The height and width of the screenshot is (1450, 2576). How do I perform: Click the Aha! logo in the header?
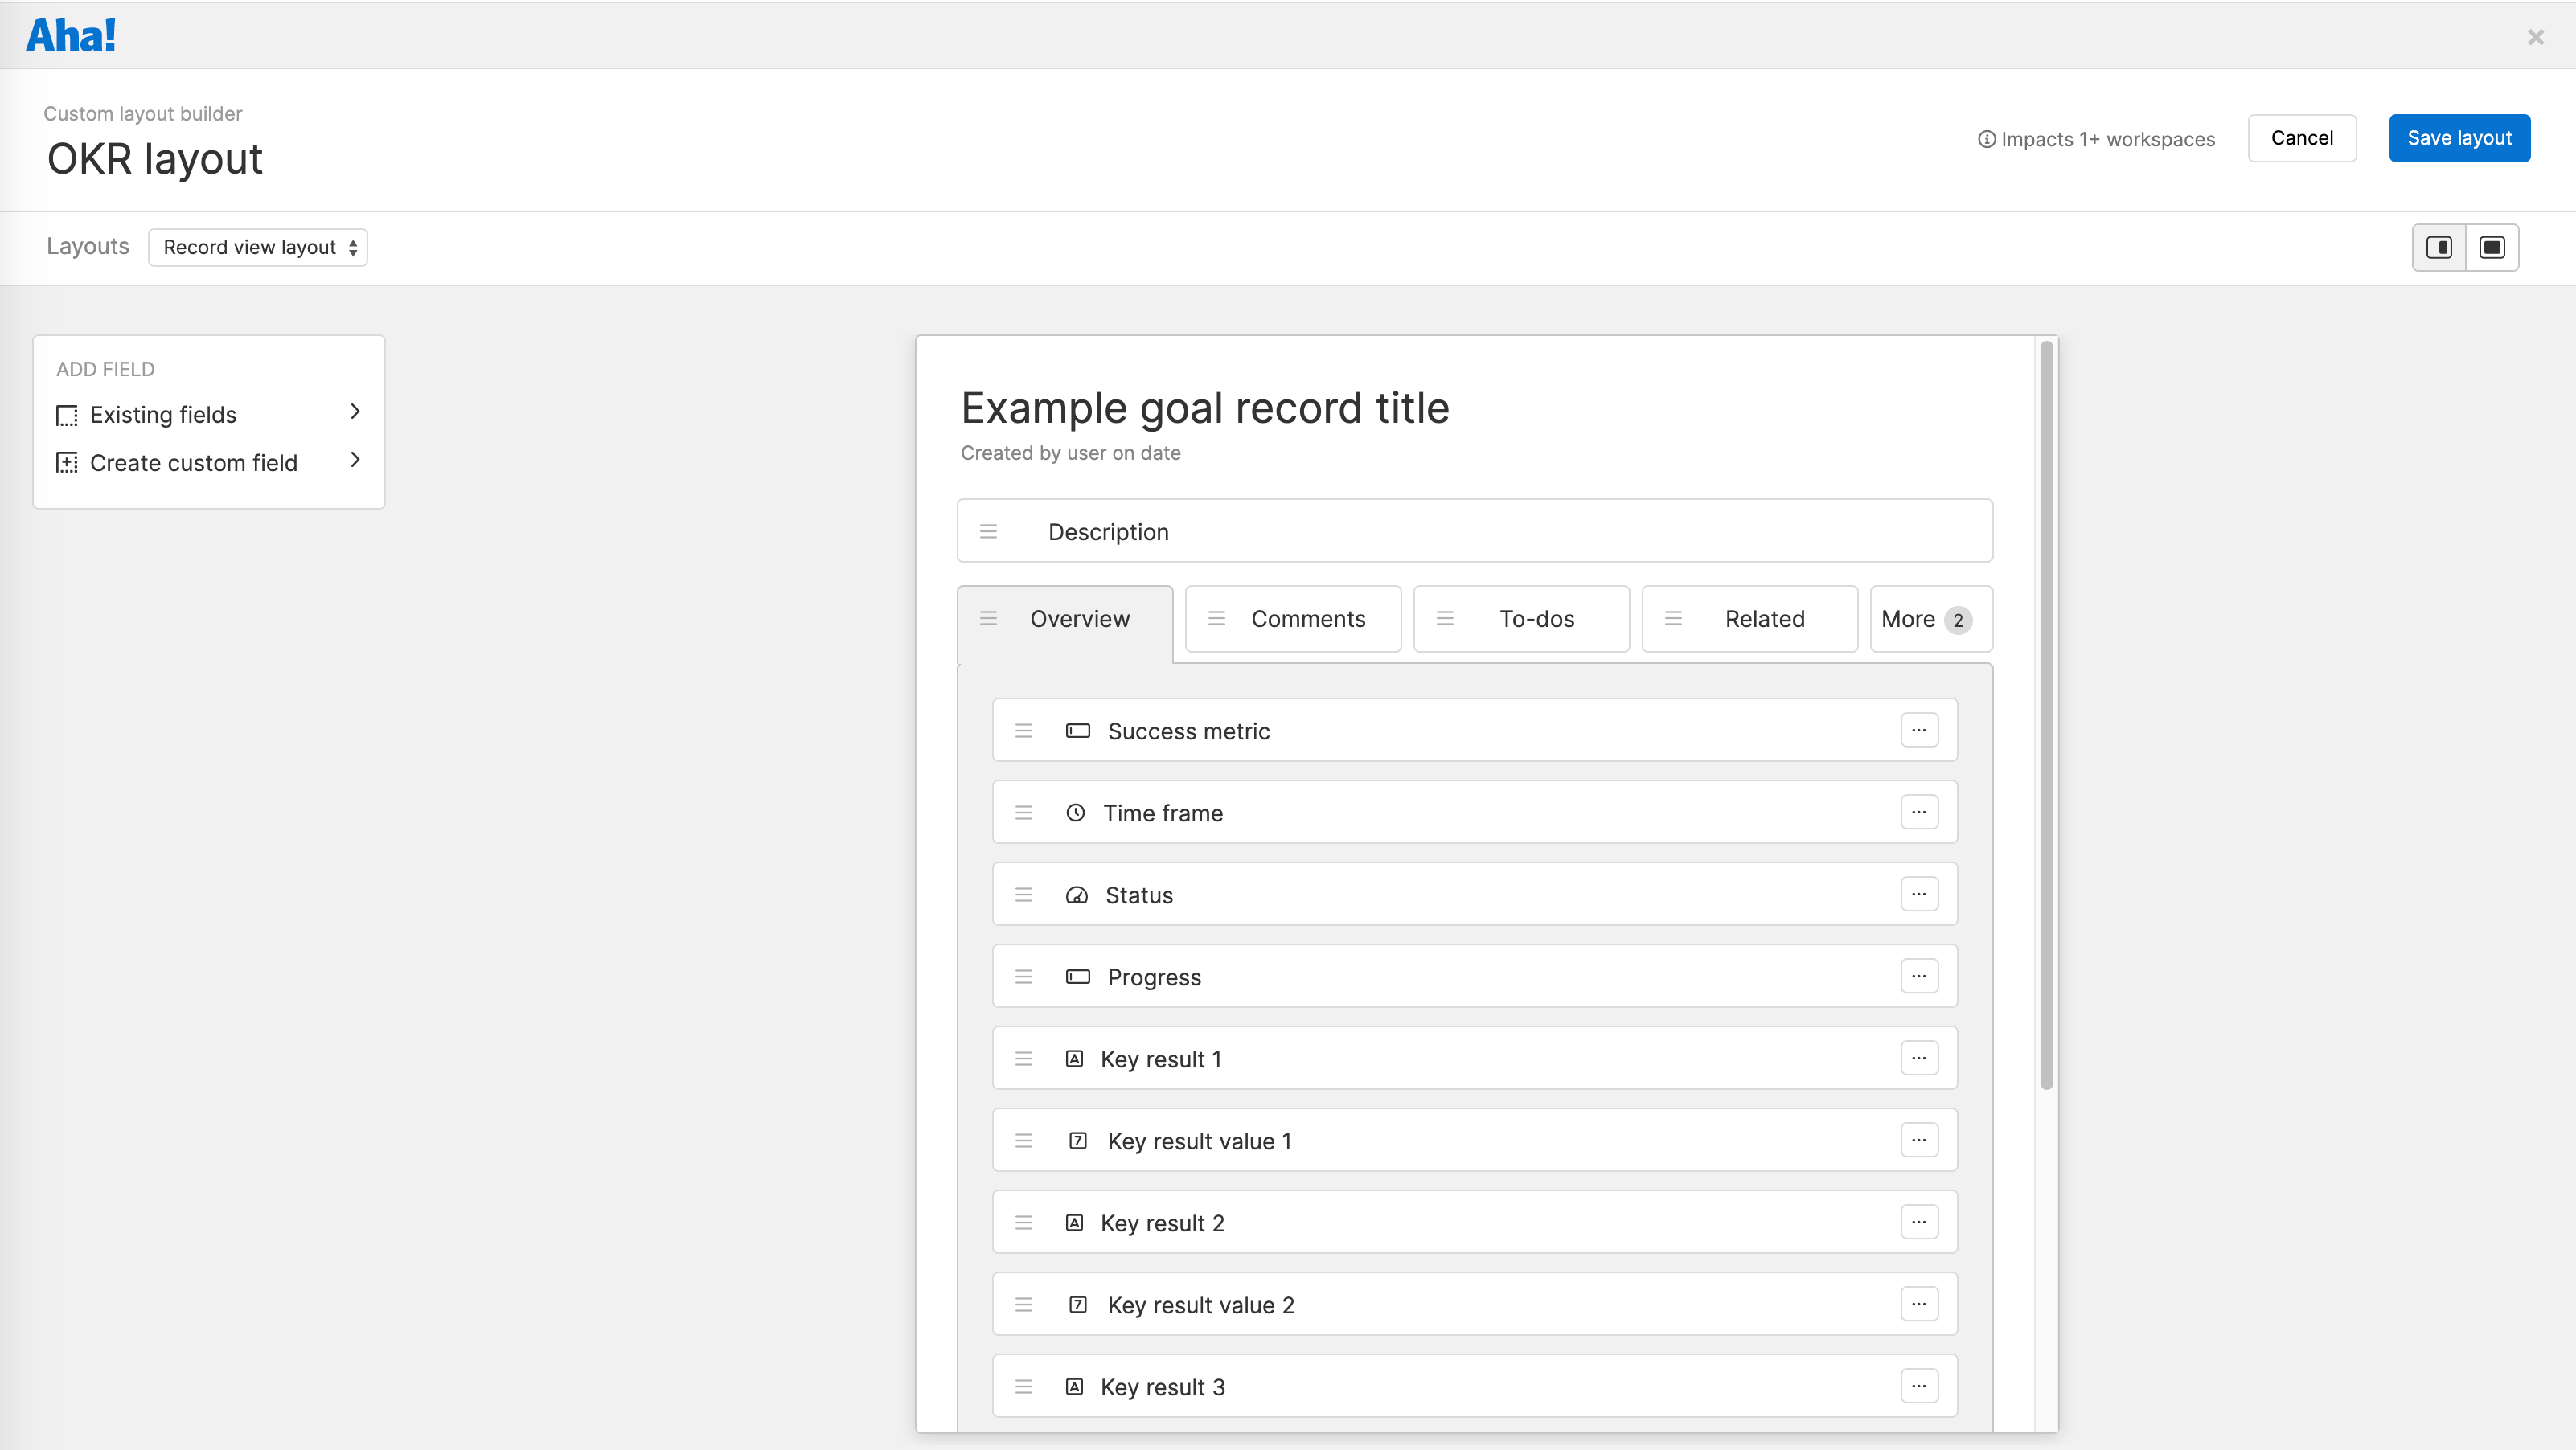(70, 34)
